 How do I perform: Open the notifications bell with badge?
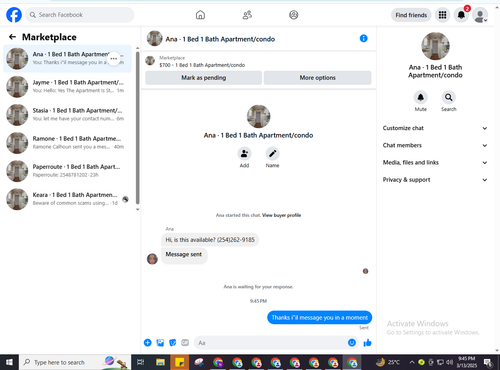(x=461, y=15)
